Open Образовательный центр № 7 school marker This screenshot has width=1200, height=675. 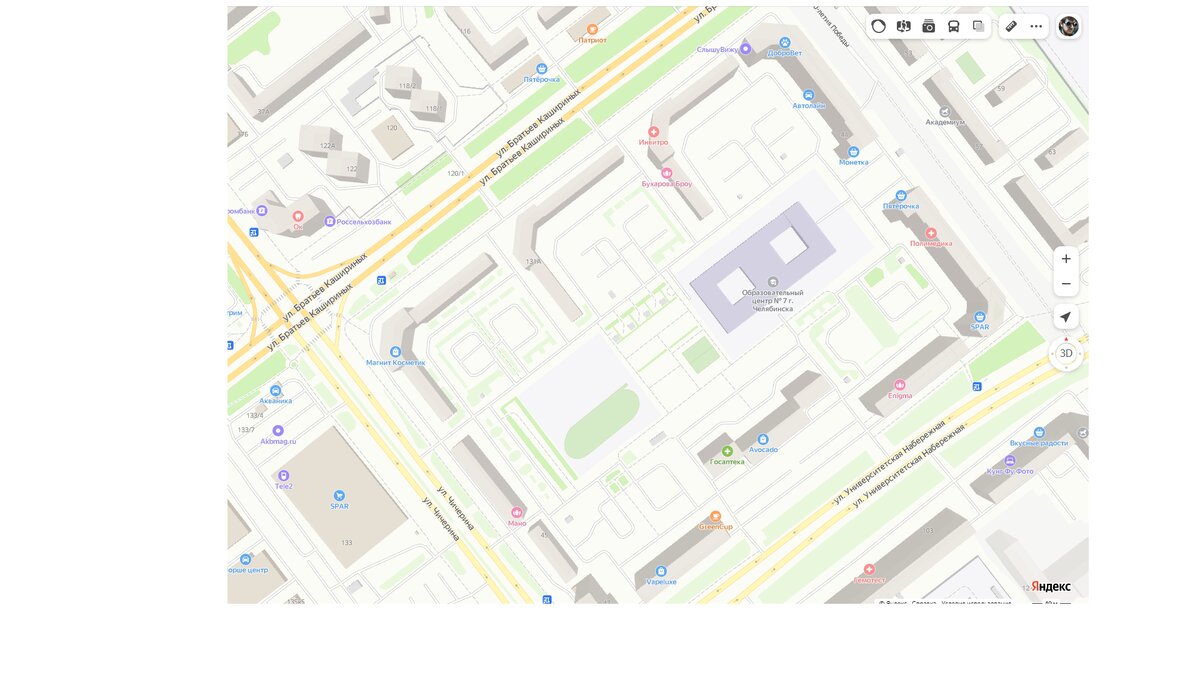click(772, 282)
